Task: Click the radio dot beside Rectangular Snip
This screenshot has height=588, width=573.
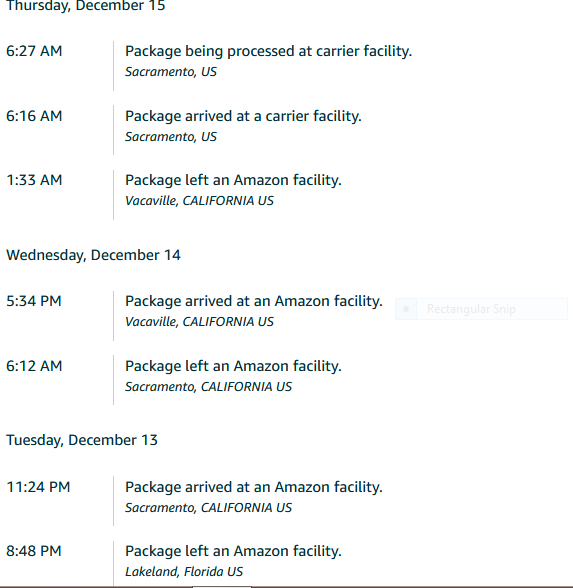Action: (x=406, y=309)
